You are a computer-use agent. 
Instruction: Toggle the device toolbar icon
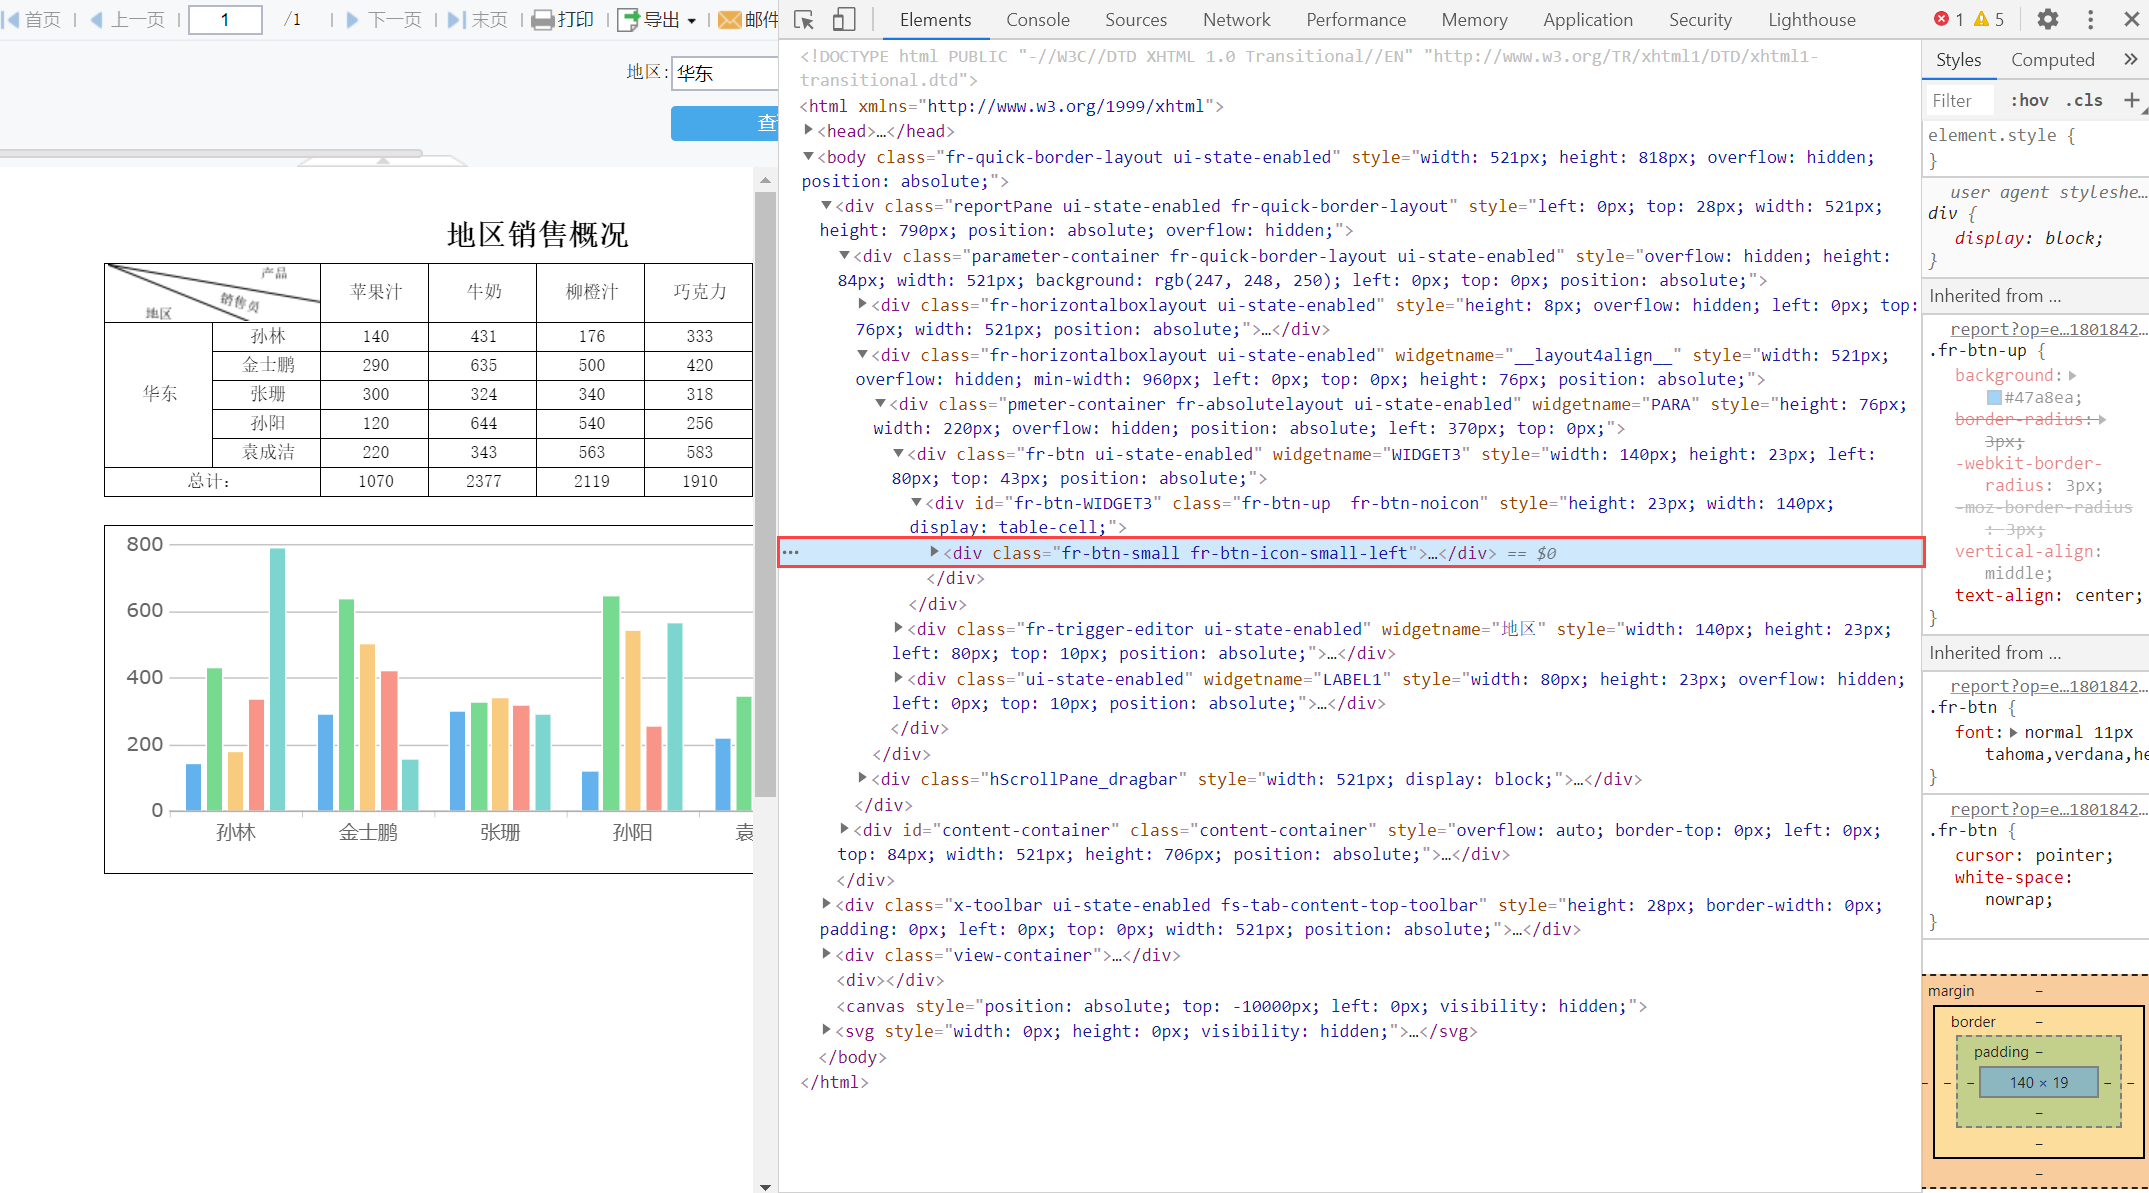point(844,19)
